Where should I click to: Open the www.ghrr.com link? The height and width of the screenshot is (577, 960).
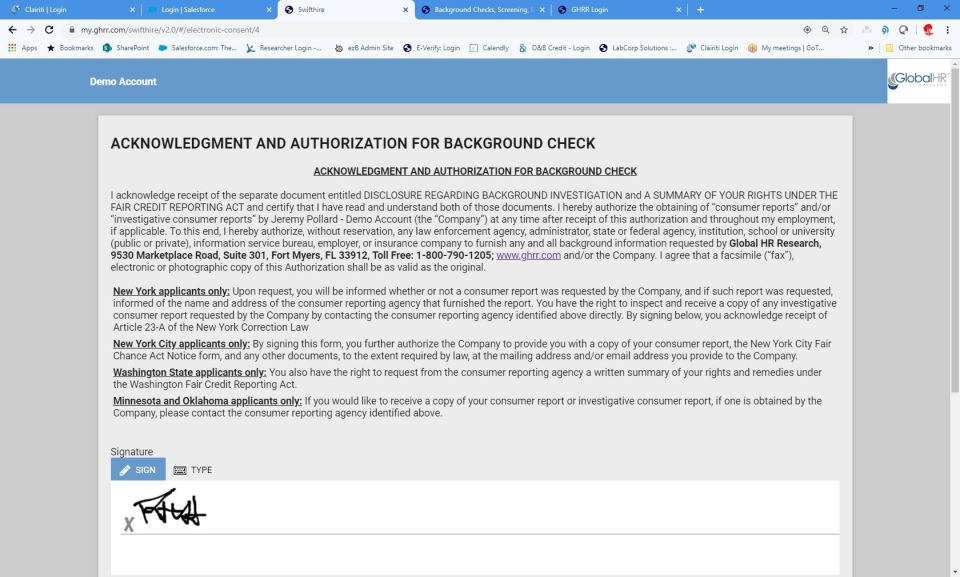pyautogui.click(x=528, y=255)
